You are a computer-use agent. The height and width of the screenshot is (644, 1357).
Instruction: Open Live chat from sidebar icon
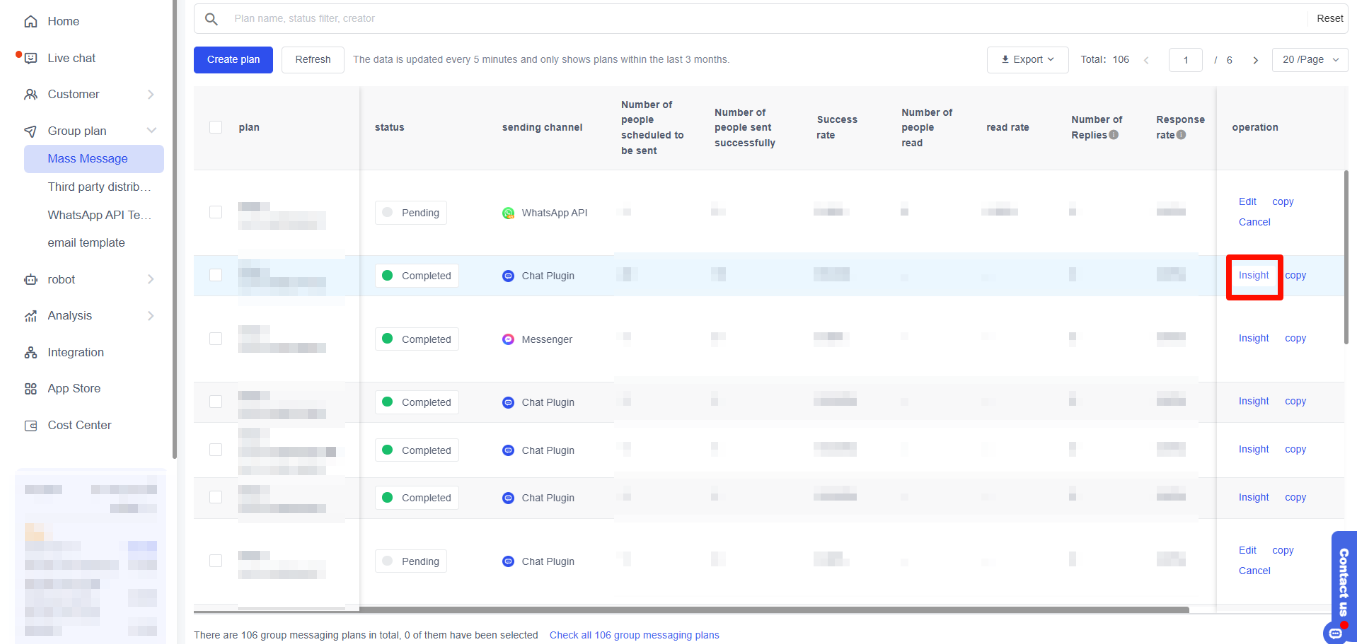coord(30,58)
